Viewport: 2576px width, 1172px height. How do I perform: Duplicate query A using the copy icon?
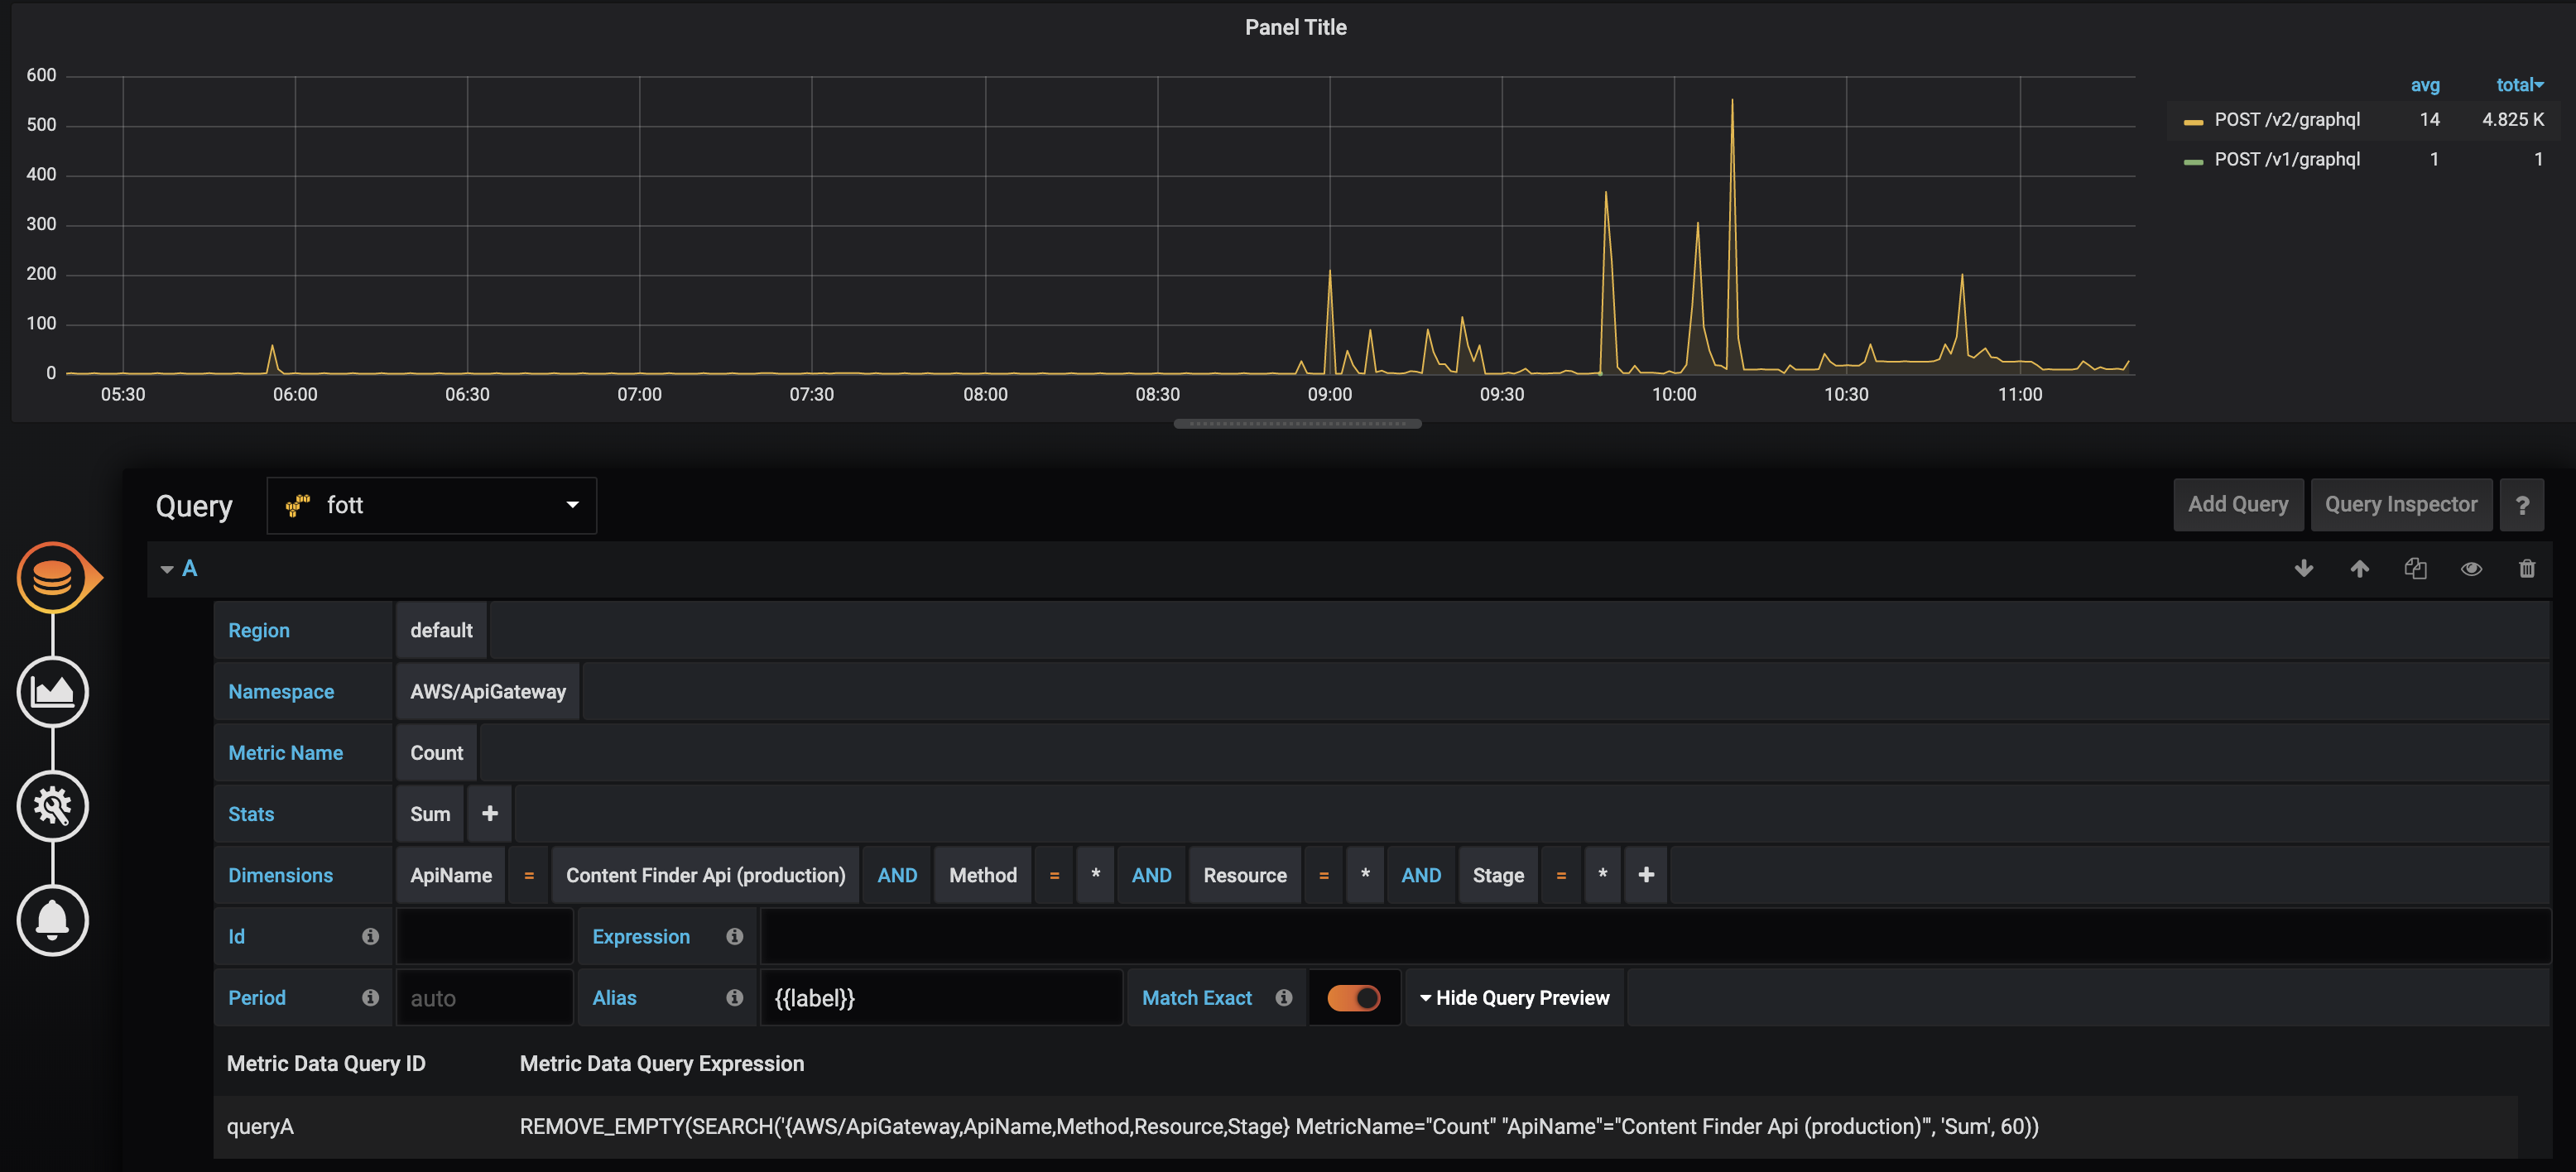click(x=2416, y=568)
